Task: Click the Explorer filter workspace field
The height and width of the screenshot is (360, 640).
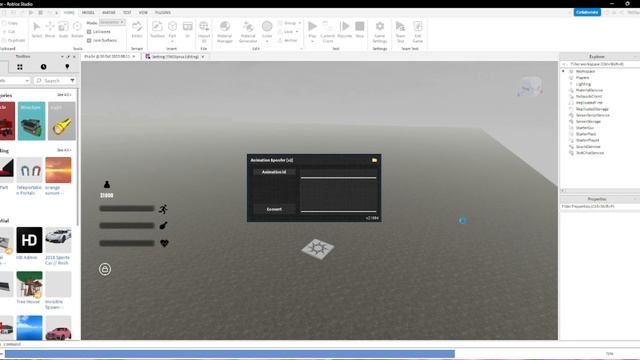Action: [599, 64]
